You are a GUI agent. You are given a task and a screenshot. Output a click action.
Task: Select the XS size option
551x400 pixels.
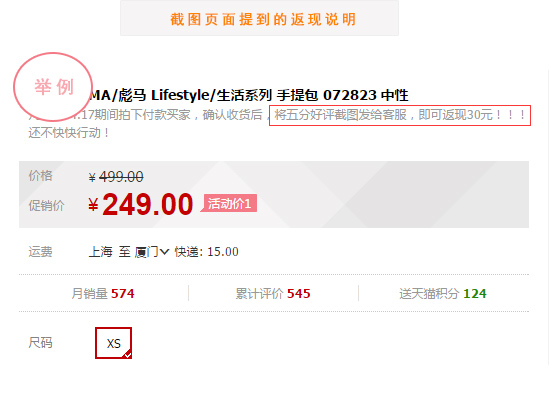[x=114, y=343]
